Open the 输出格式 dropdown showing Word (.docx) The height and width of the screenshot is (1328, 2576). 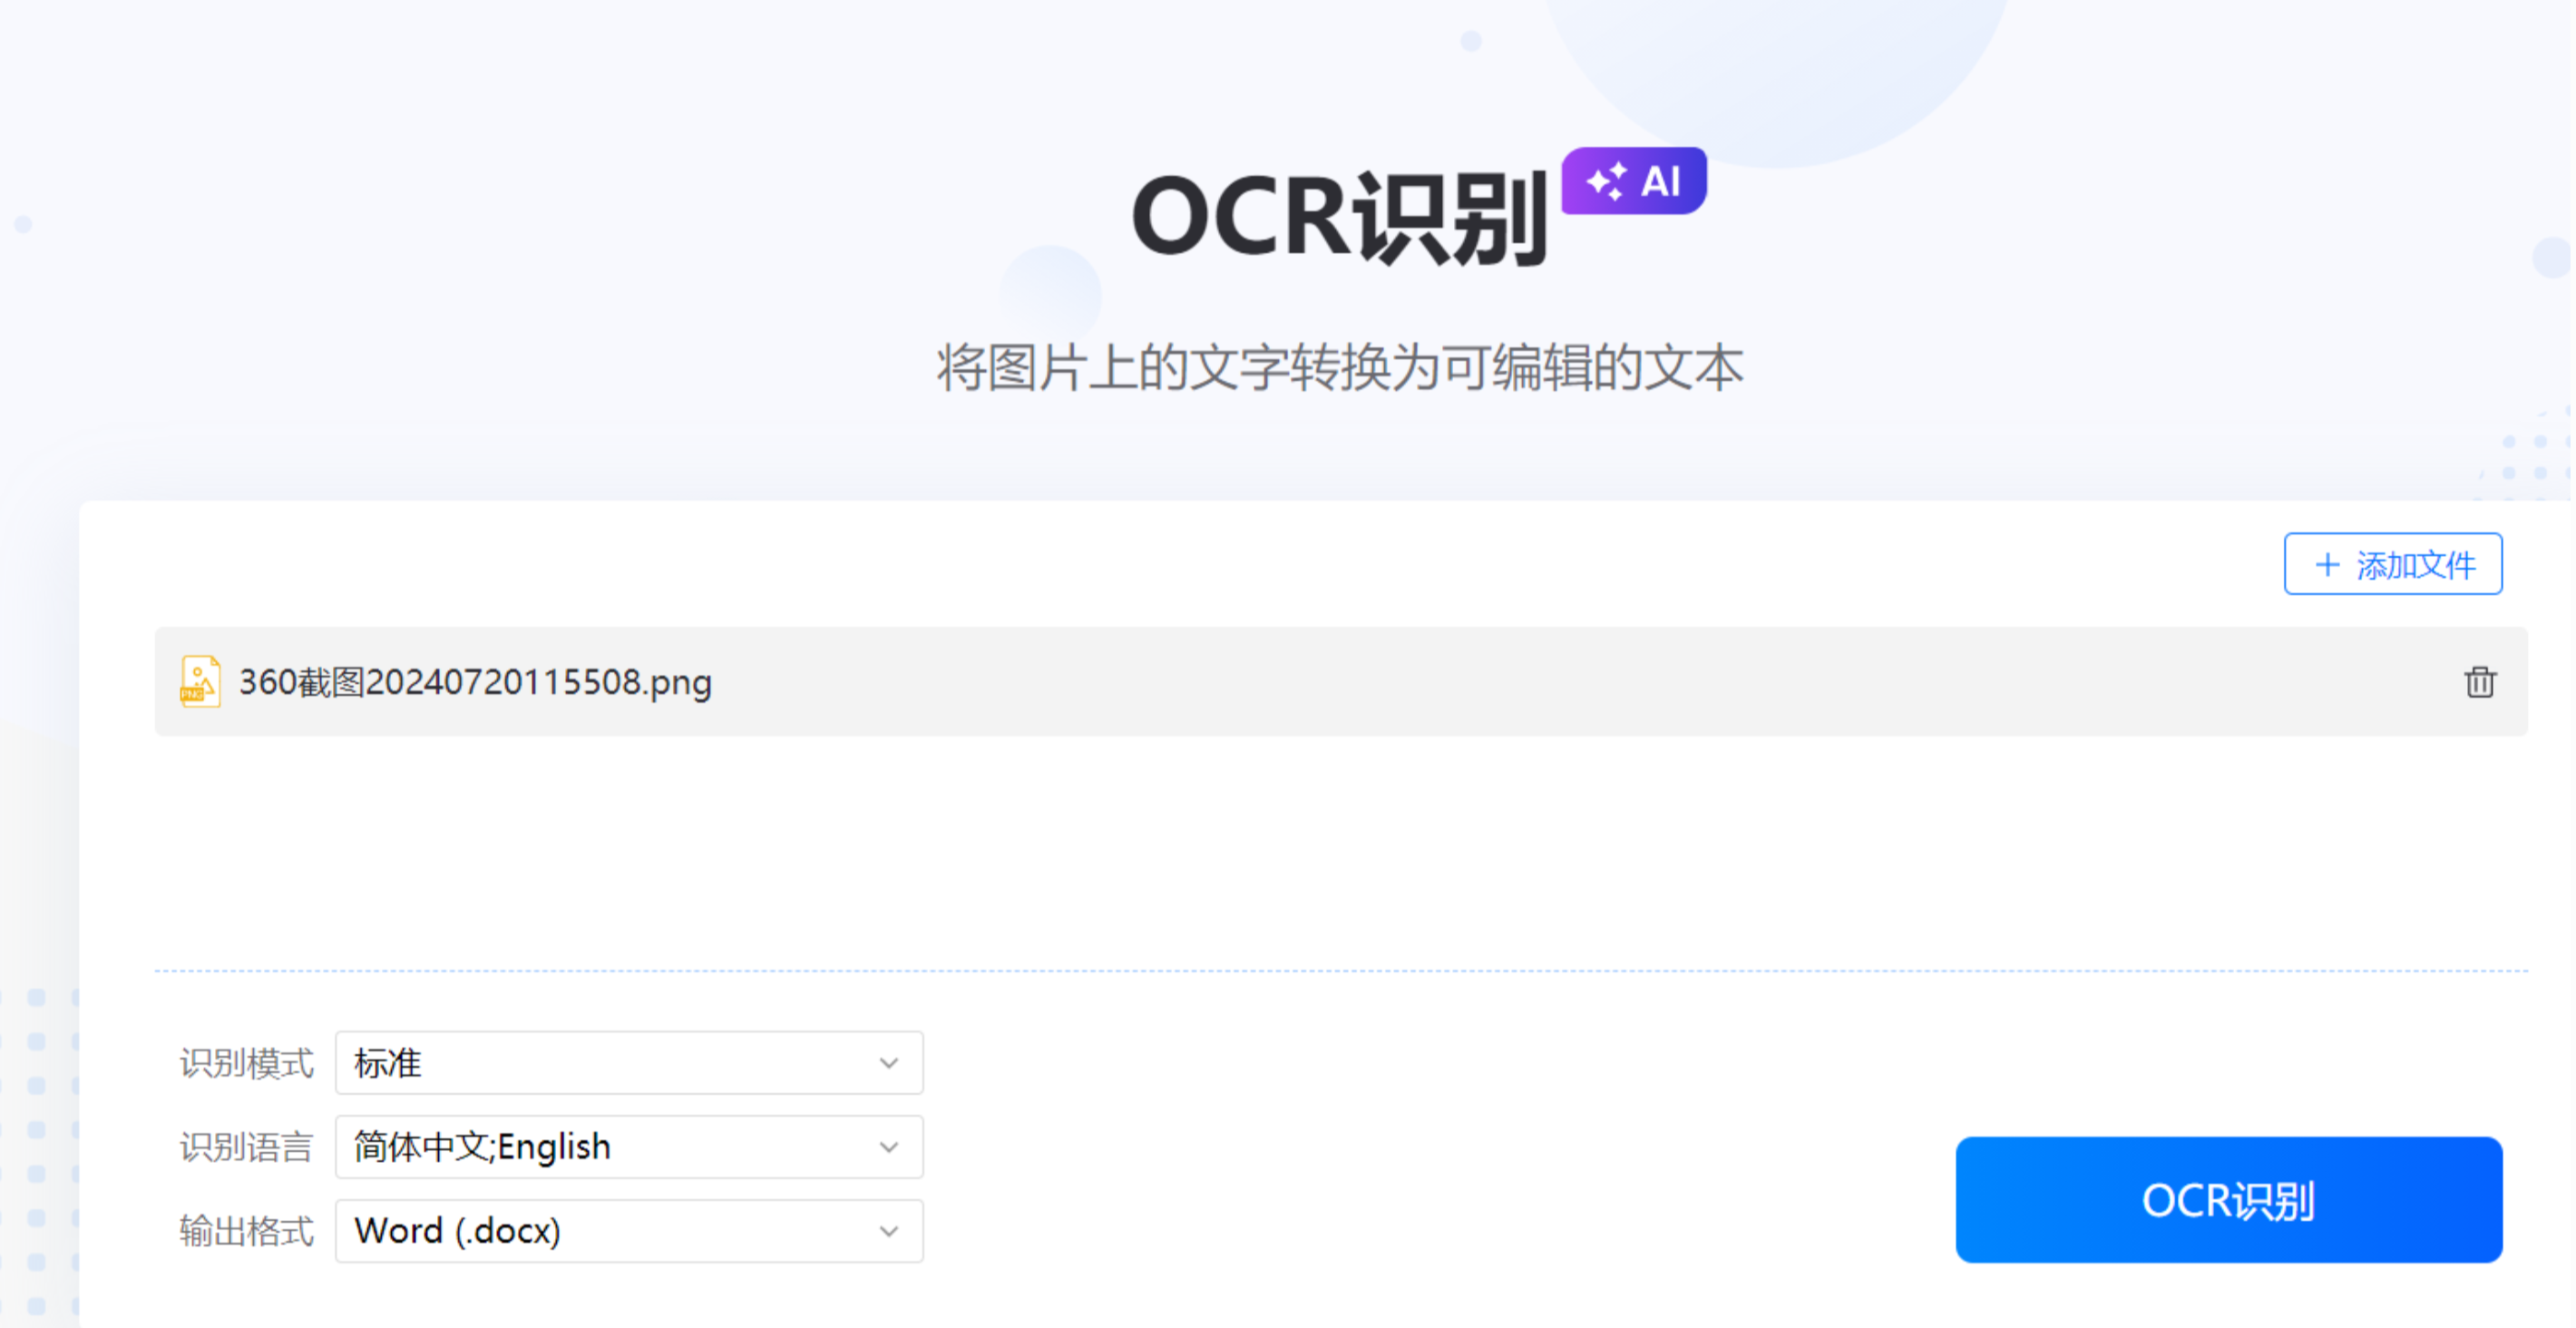coord(629,1230)
